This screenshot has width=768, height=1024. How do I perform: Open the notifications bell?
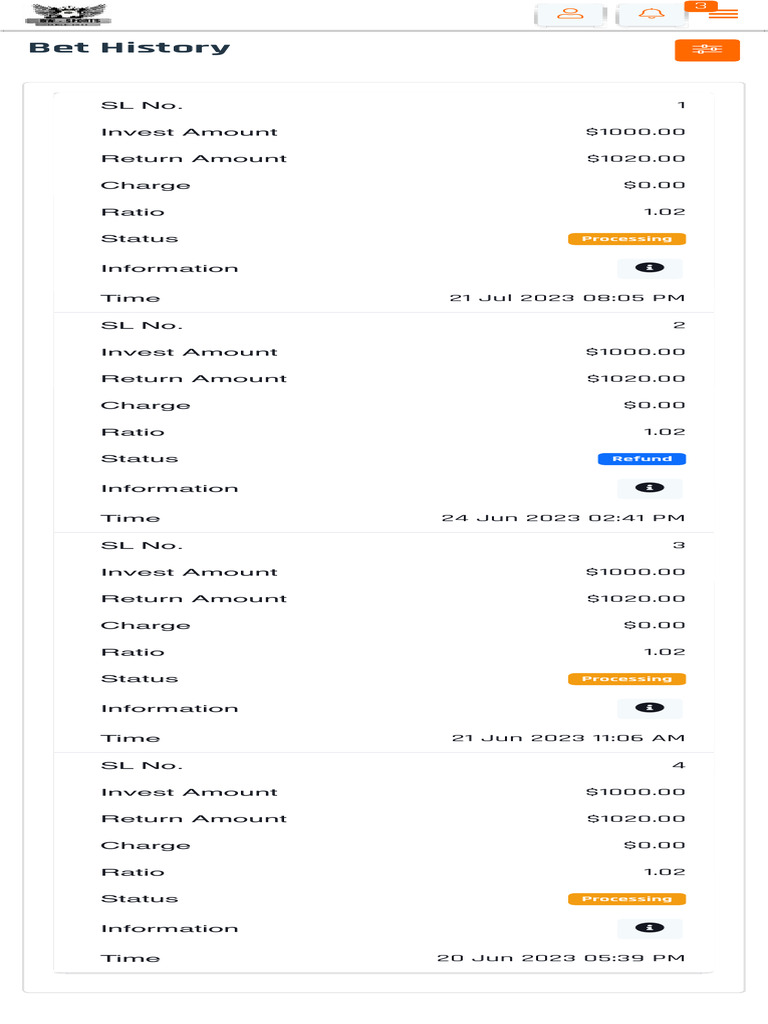(x=651, y=15)
